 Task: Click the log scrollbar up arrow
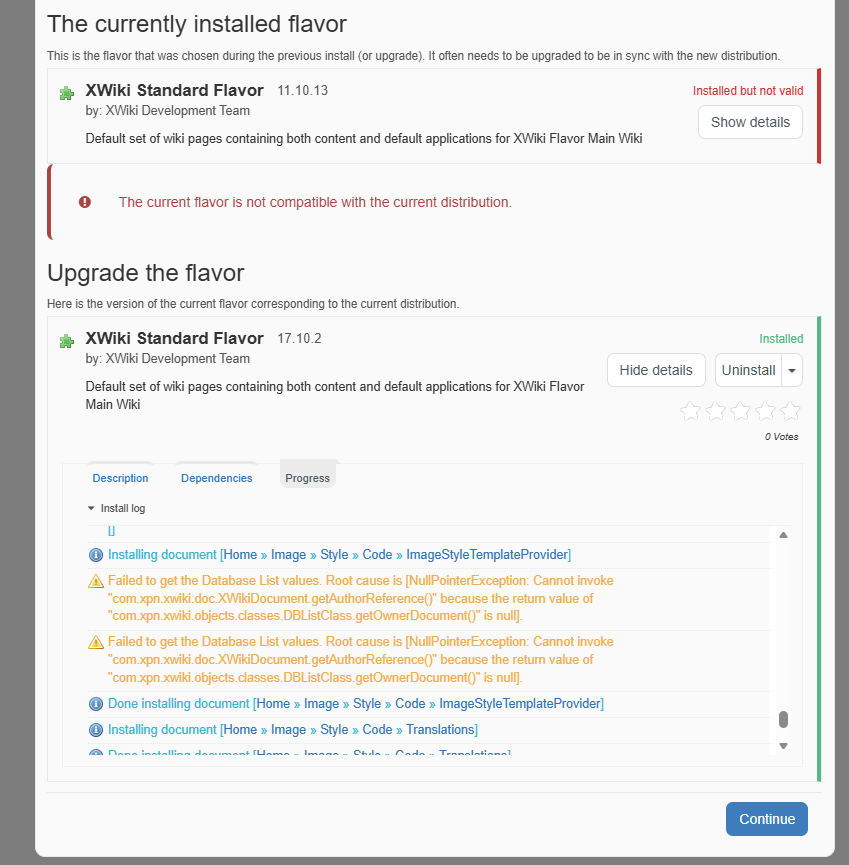point(783,536)
